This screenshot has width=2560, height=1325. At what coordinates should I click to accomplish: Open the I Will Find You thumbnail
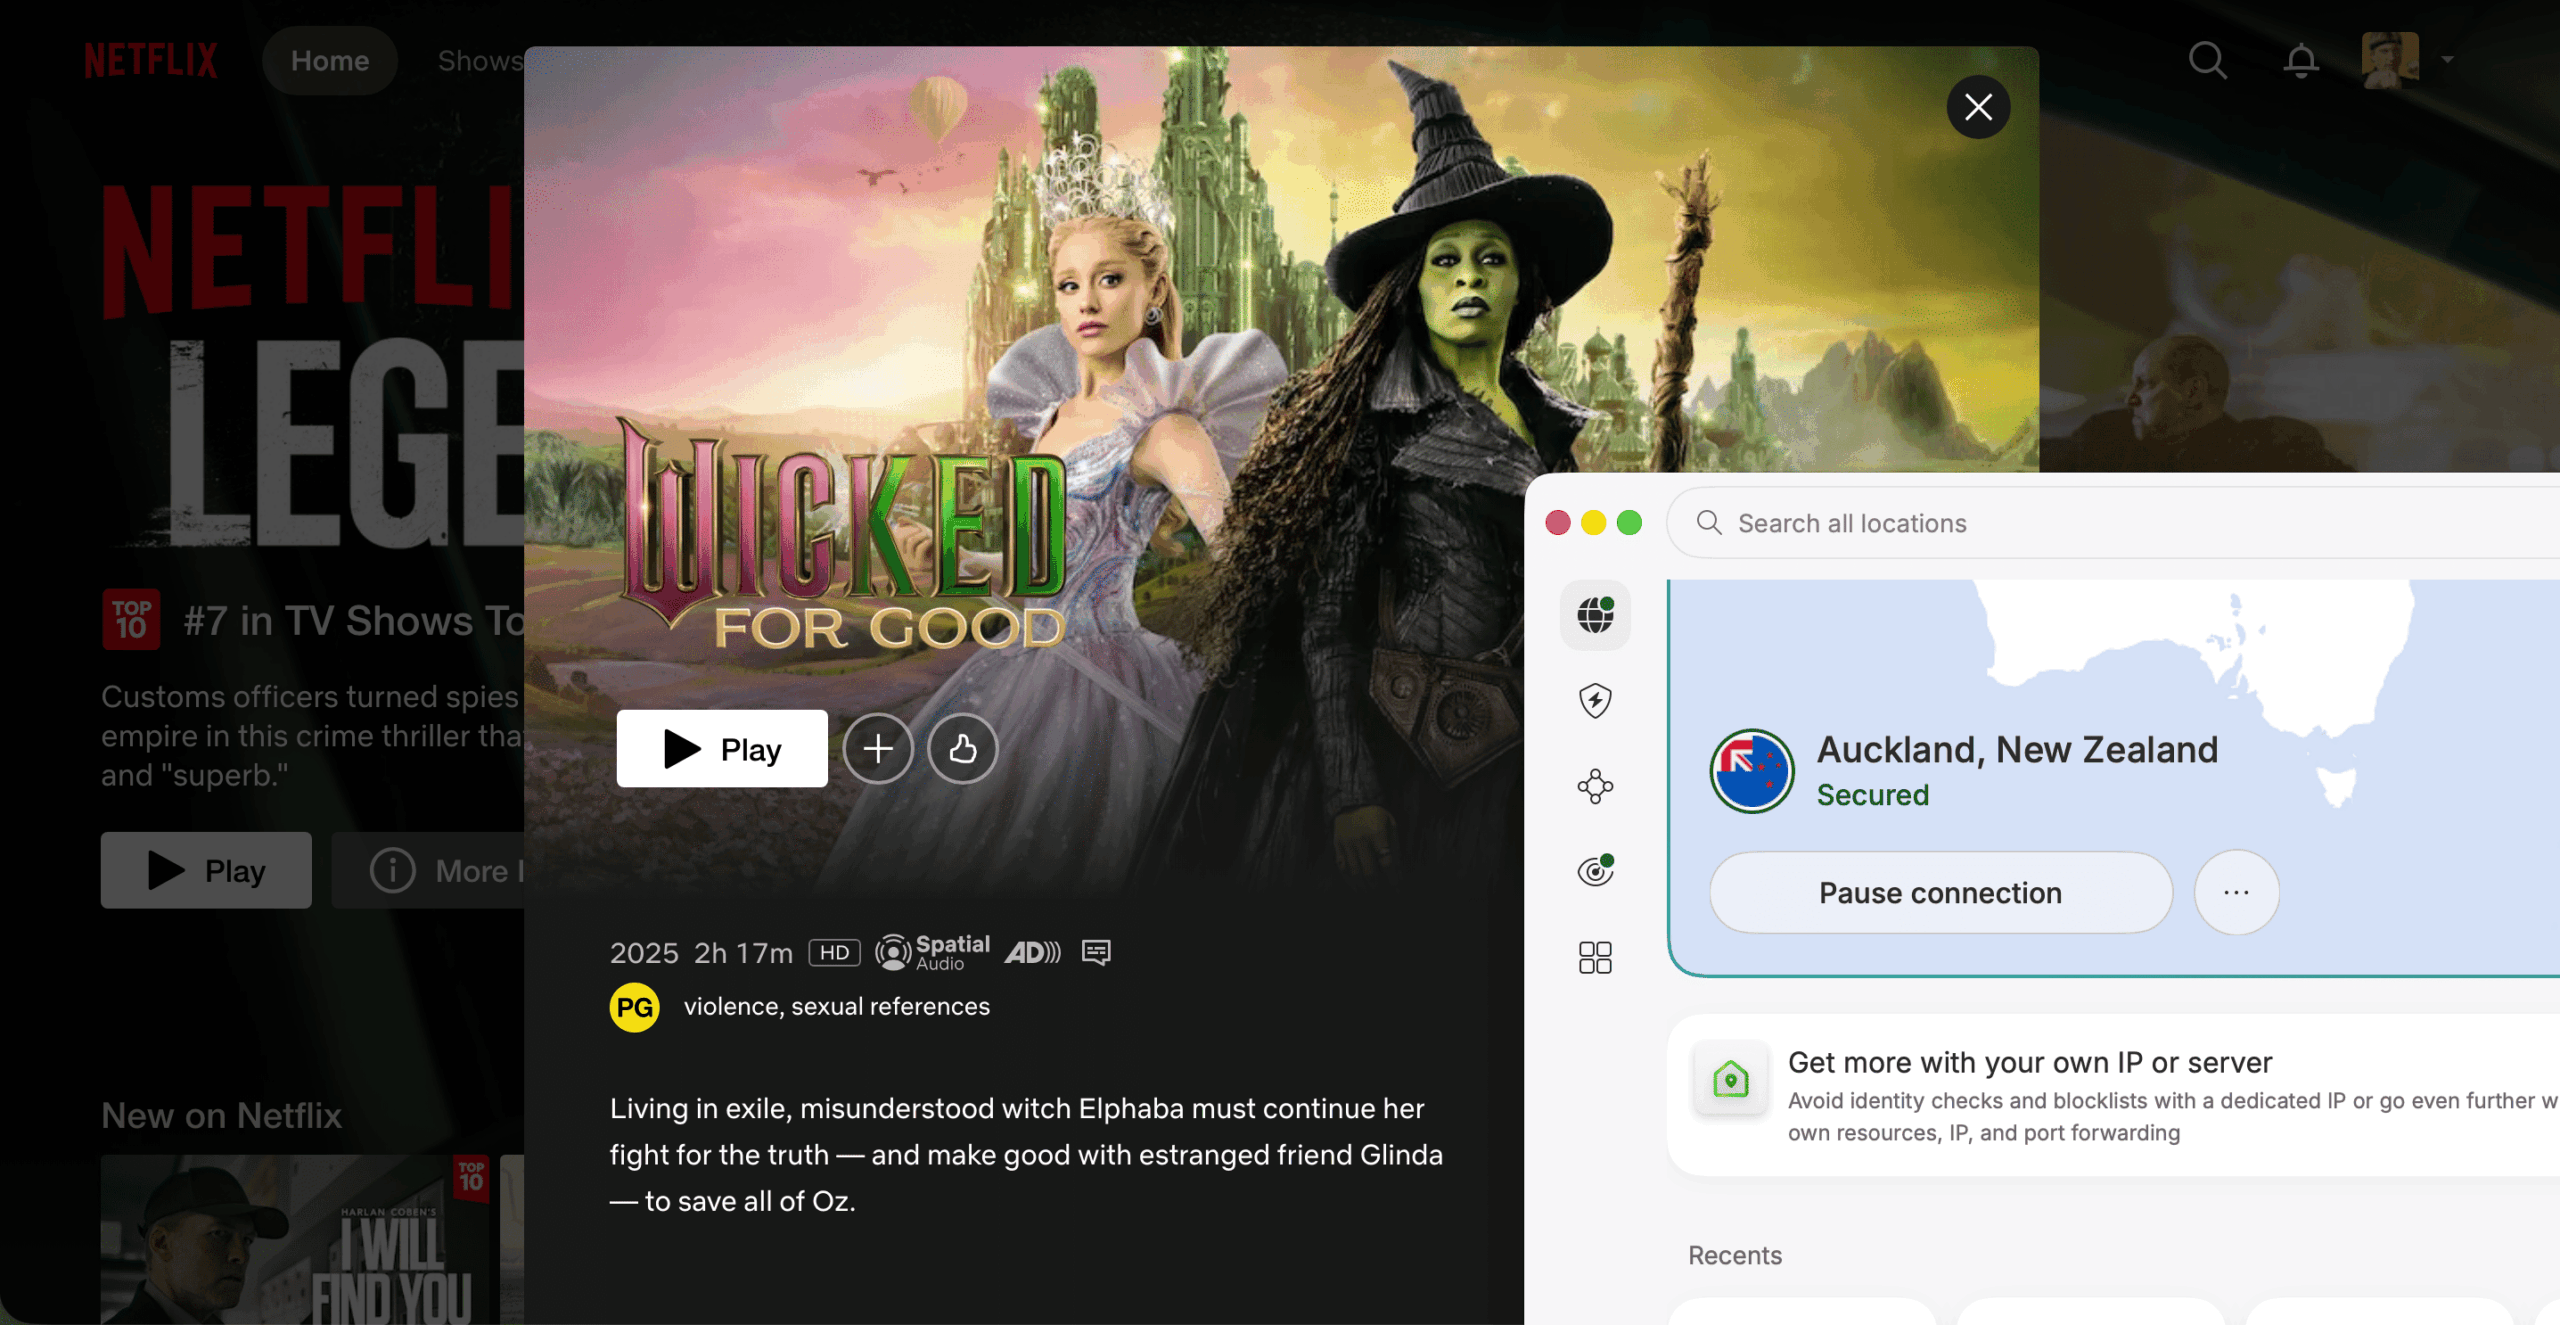coord(295,1240)
